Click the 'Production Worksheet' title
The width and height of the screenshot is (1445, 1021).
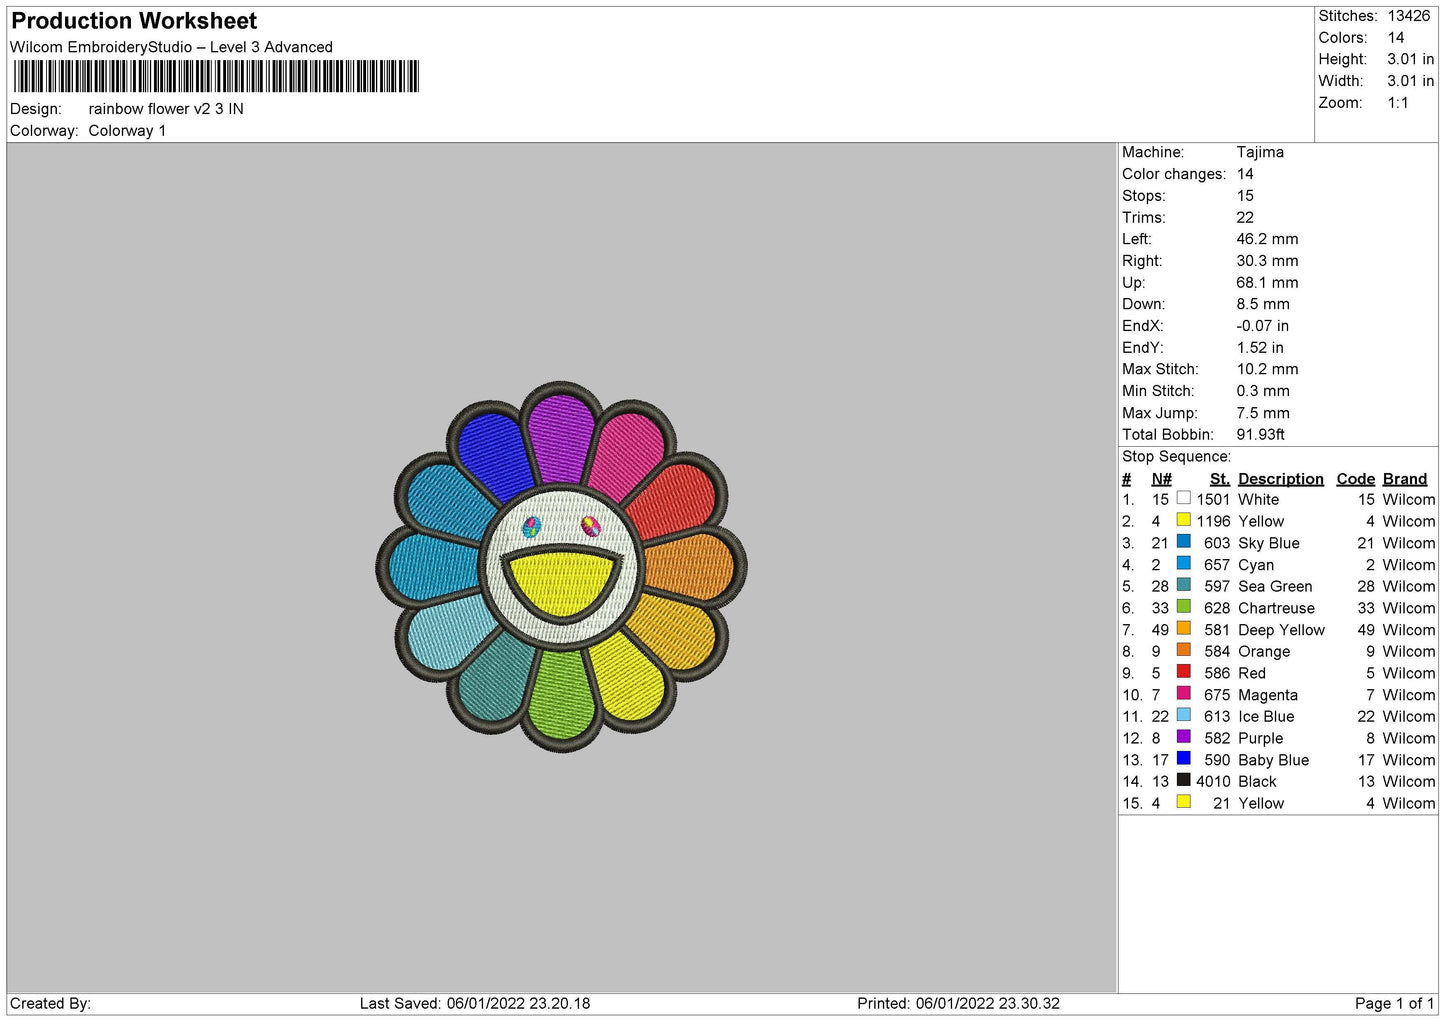(x=134, y=21)
